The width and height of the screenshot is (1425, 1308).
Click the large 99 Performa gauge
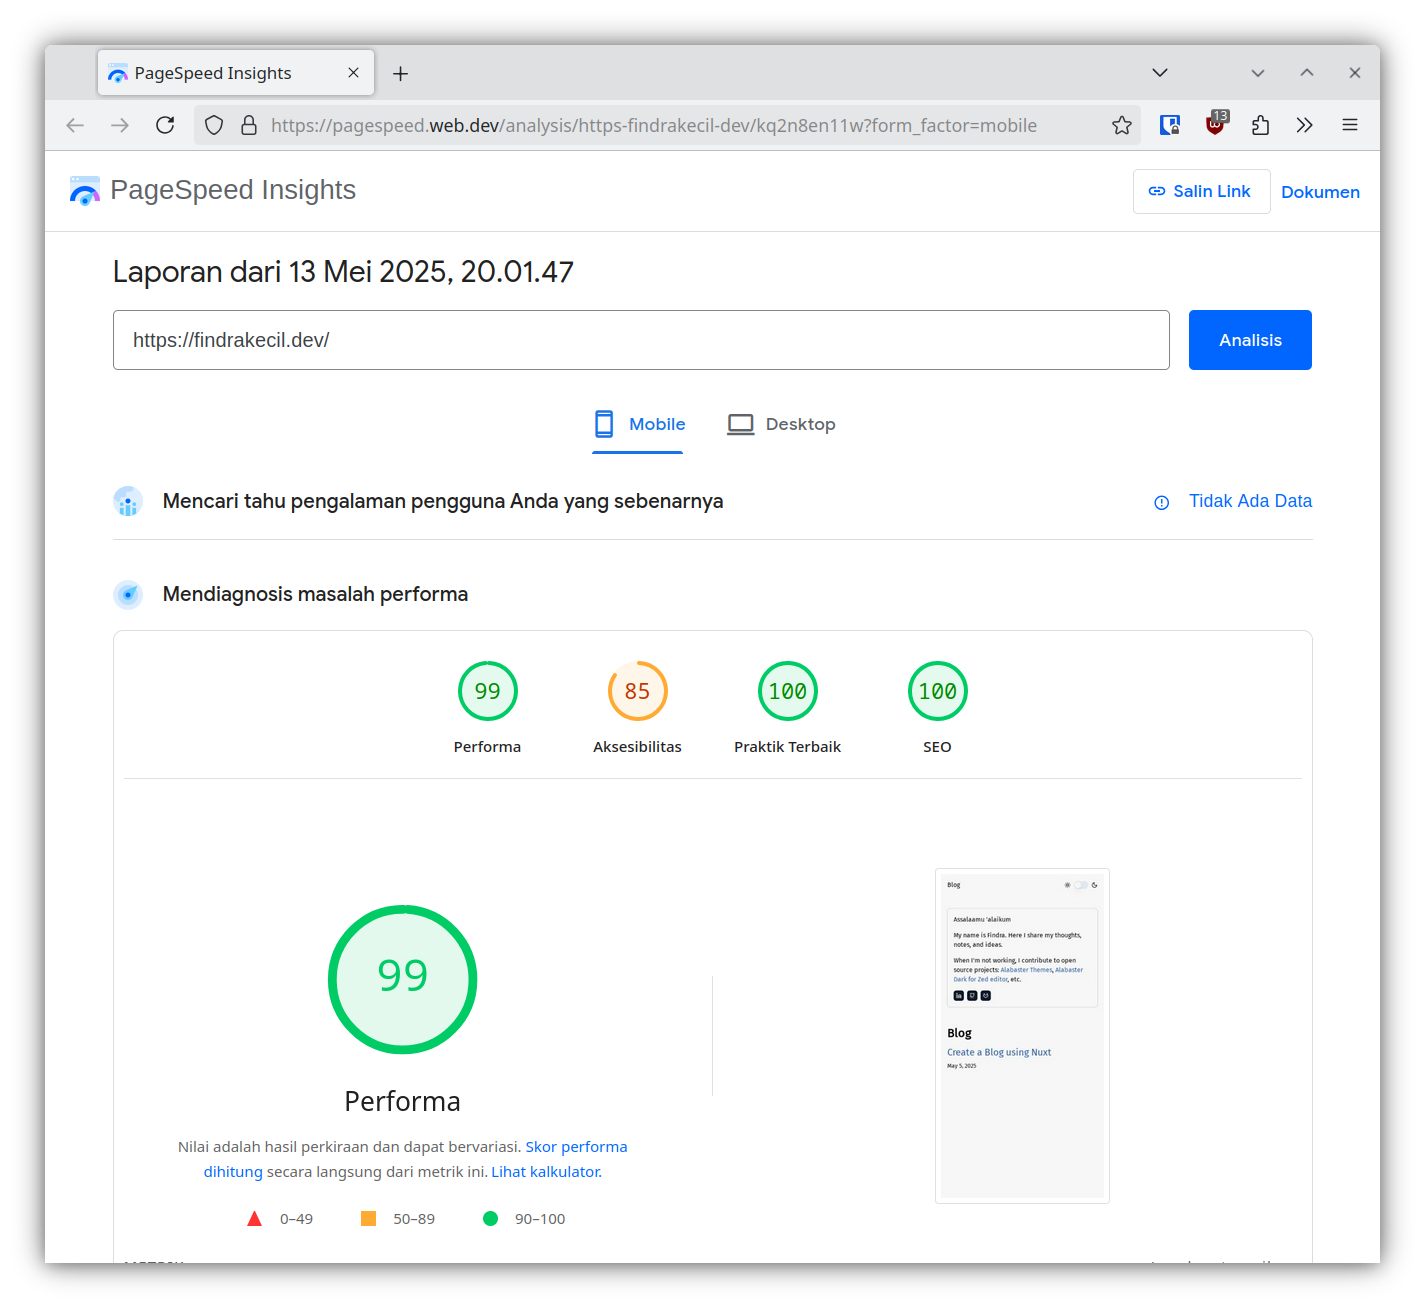(x=402, y=979)
